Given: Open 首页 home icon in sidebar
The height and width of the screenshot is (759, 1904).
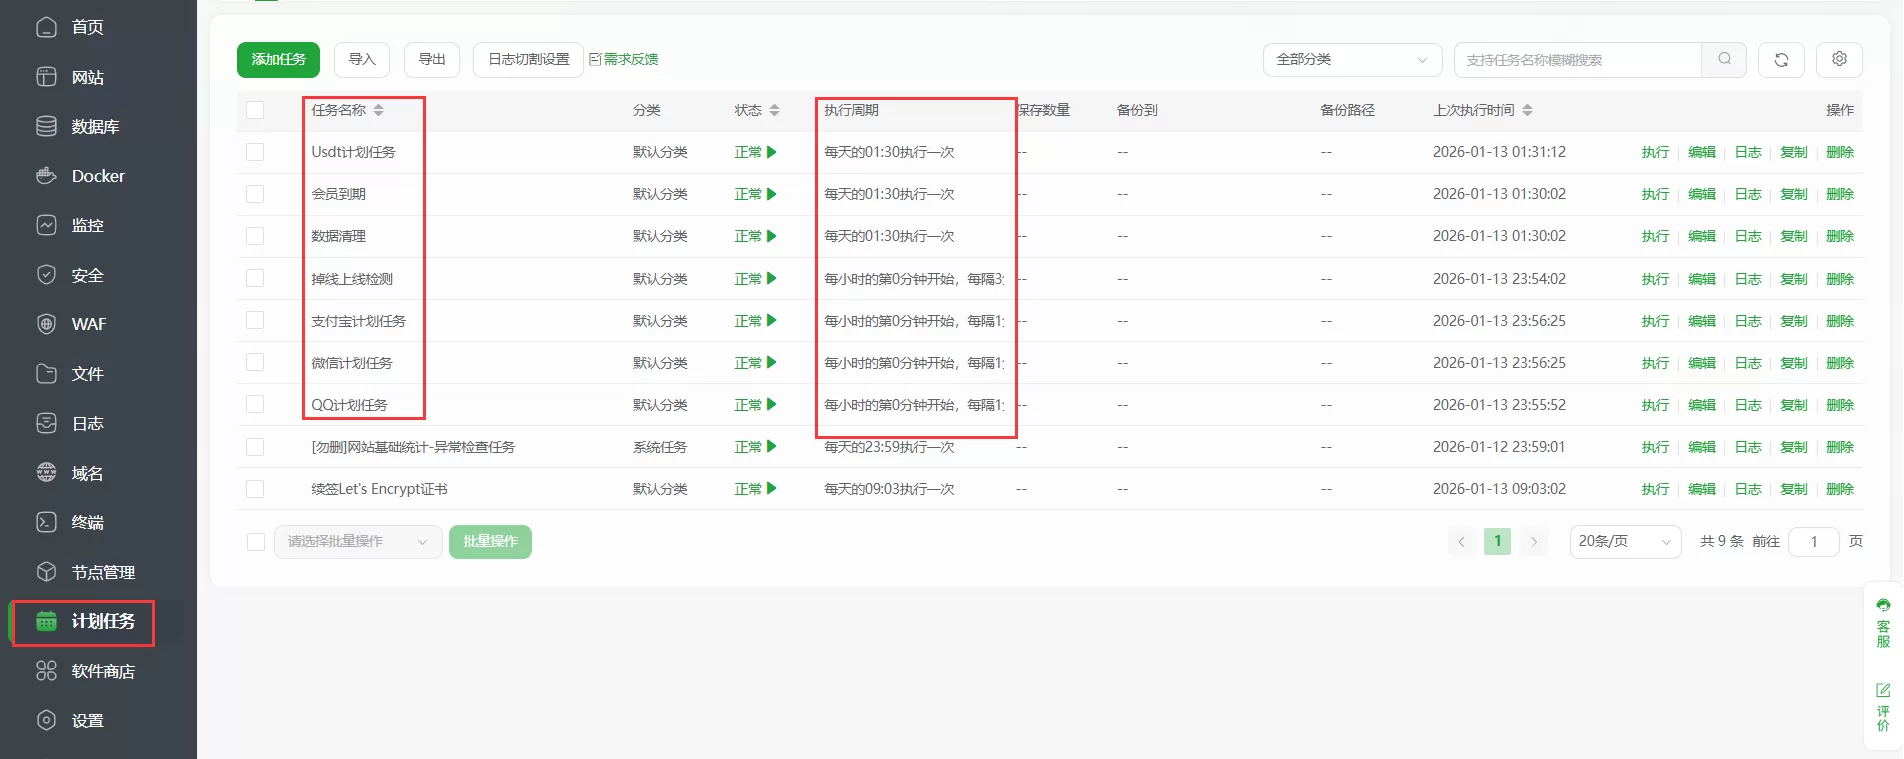Looking at the screenshot, I should pyautogui.click(x=46, y=27).
